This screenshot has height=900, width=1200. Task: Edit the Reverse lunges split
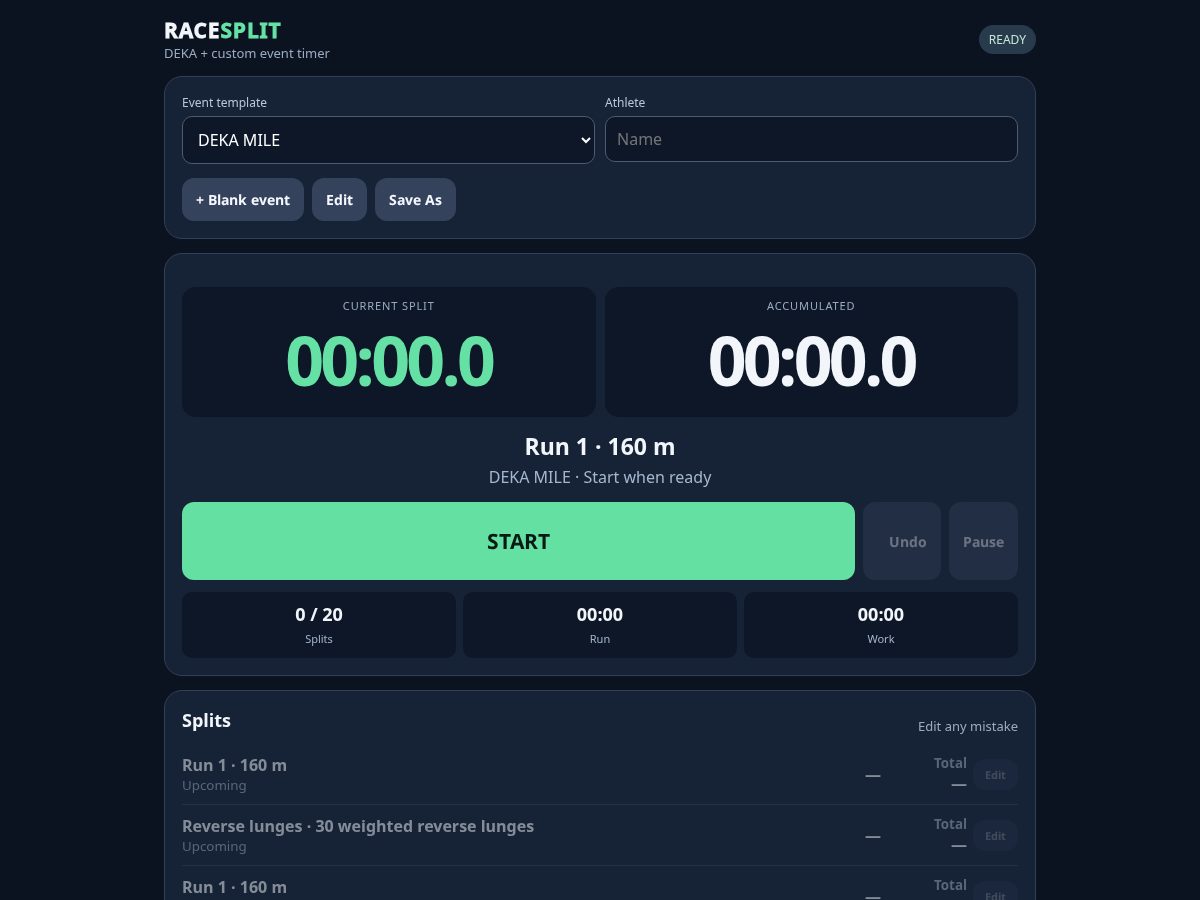pos(995,836)
